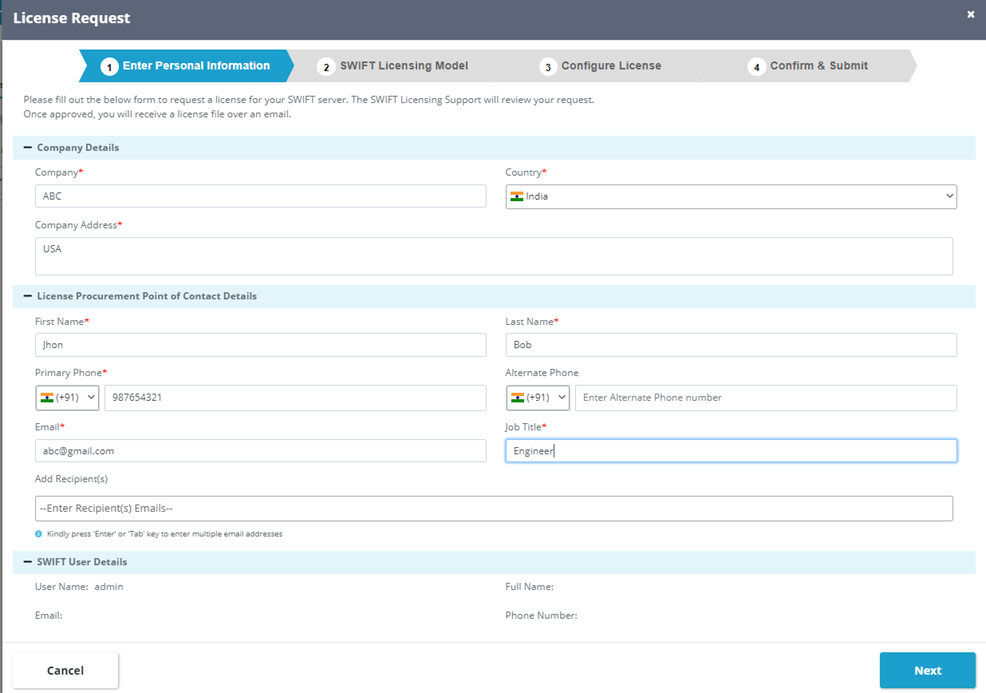Viewport: 986px width, 693px height.
Task: Go to Enter Personal Information step
Action: pos(187,66)
